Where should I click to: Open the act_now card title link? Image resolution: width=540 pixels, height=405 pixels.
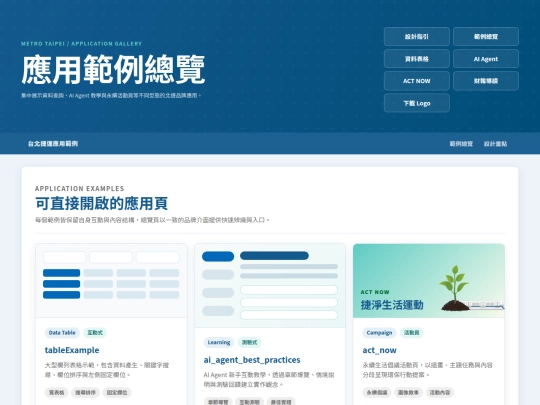pyautogui.click(x=379, y=350)
